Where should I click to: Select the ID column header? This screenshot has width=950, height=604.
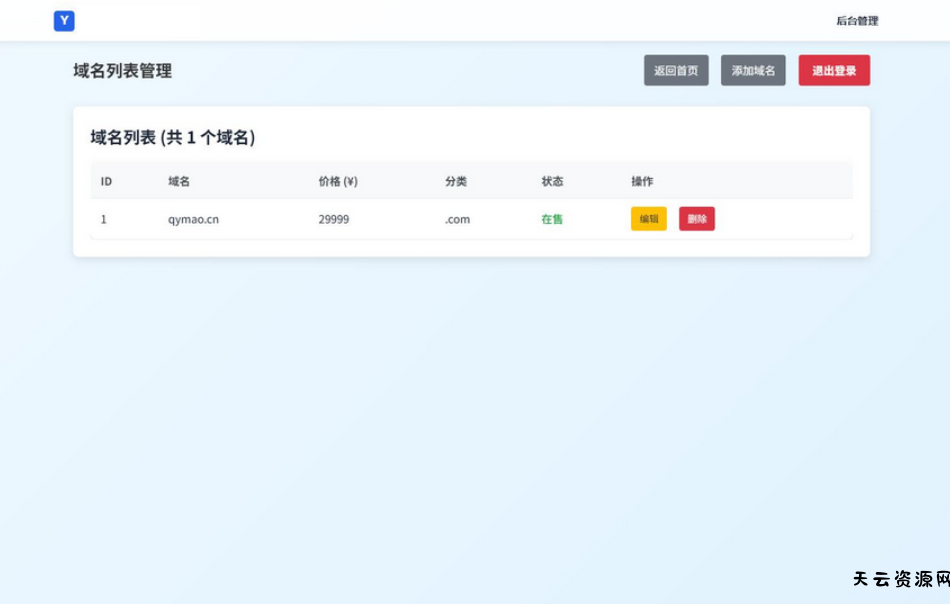pos(106,182)
